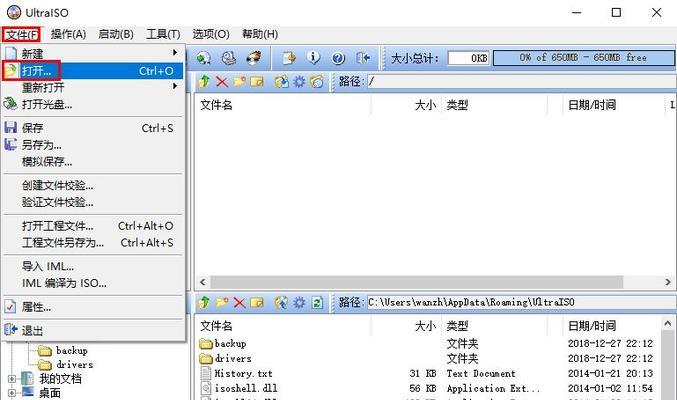The width and height of the screenshot is (677, 400).
Task: Click the flaming disc burn icon
Action: click(254, 57)
